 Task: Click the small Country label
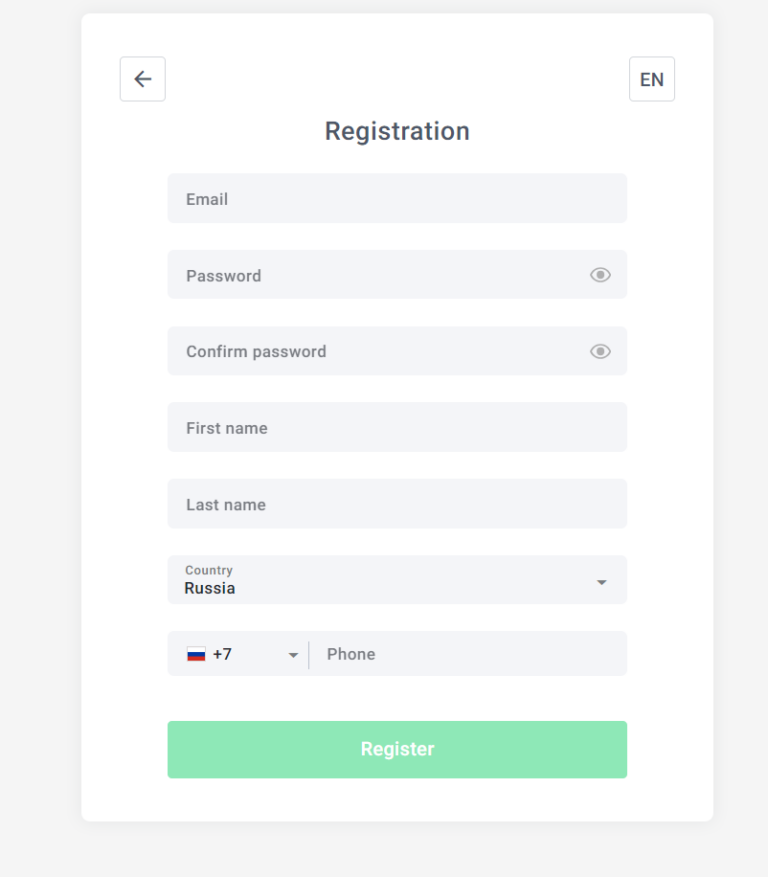pyautogui.click(x=209, y=570)
